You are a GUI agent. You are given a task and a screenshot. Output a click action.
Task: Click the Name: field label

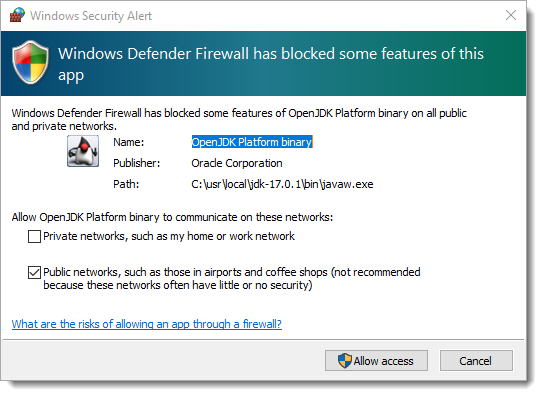pos(129,142)
